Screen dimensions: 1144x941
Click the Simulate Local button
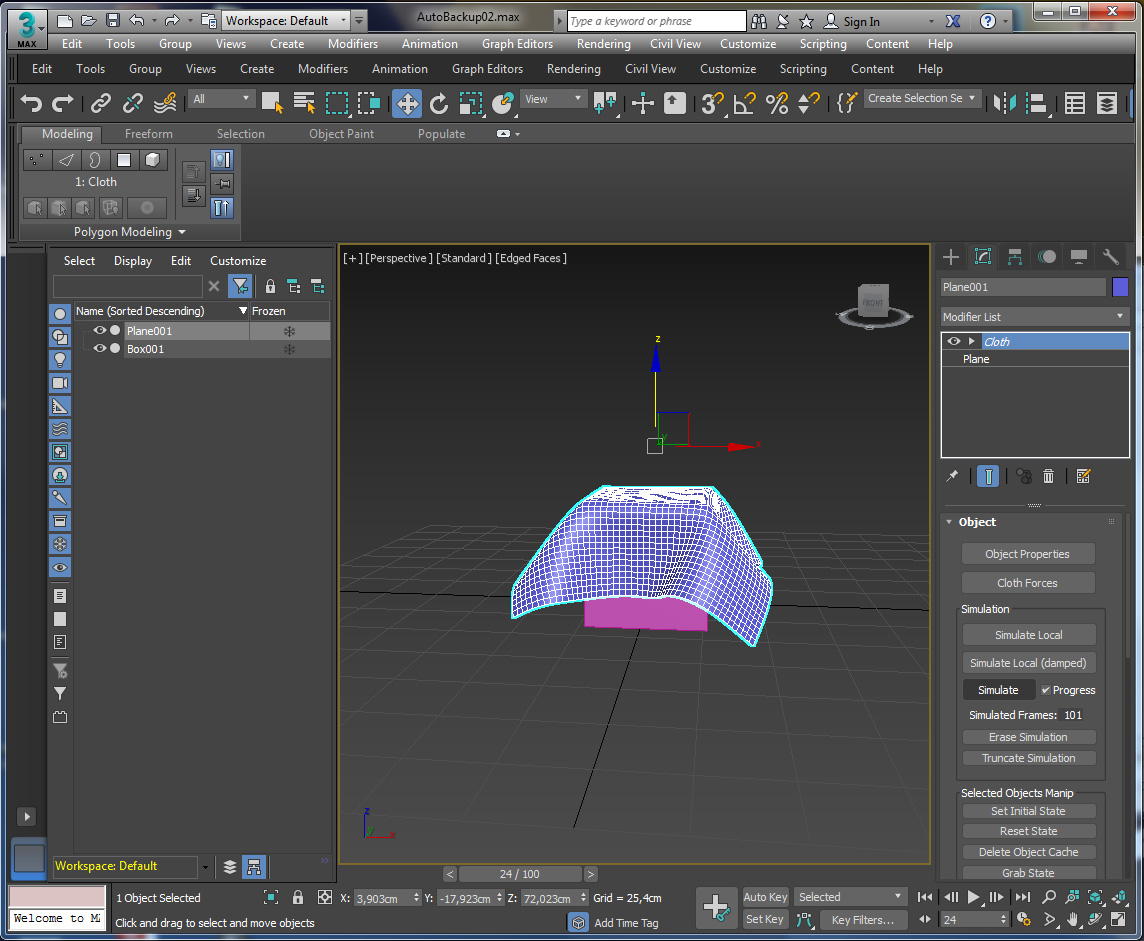pos(1028,635)
